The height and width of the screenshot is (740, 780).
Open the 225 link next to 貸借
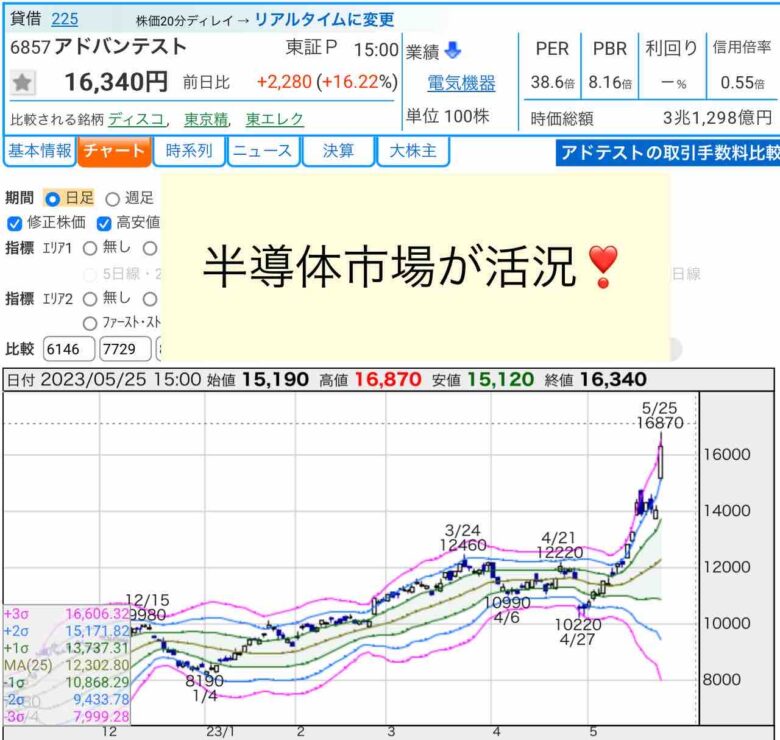pyautogui.click(x=65, y=19)
